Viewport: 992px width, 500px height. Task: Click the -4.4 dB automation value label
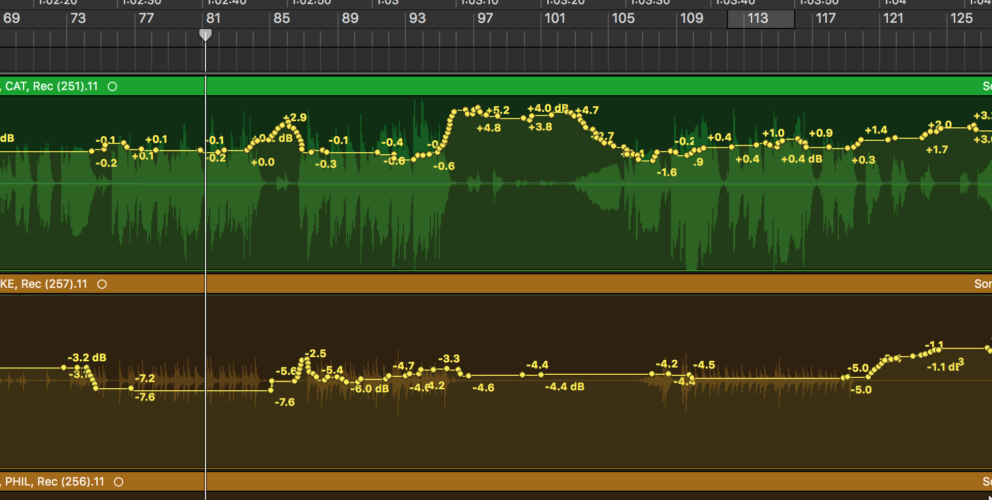(564, 387)
